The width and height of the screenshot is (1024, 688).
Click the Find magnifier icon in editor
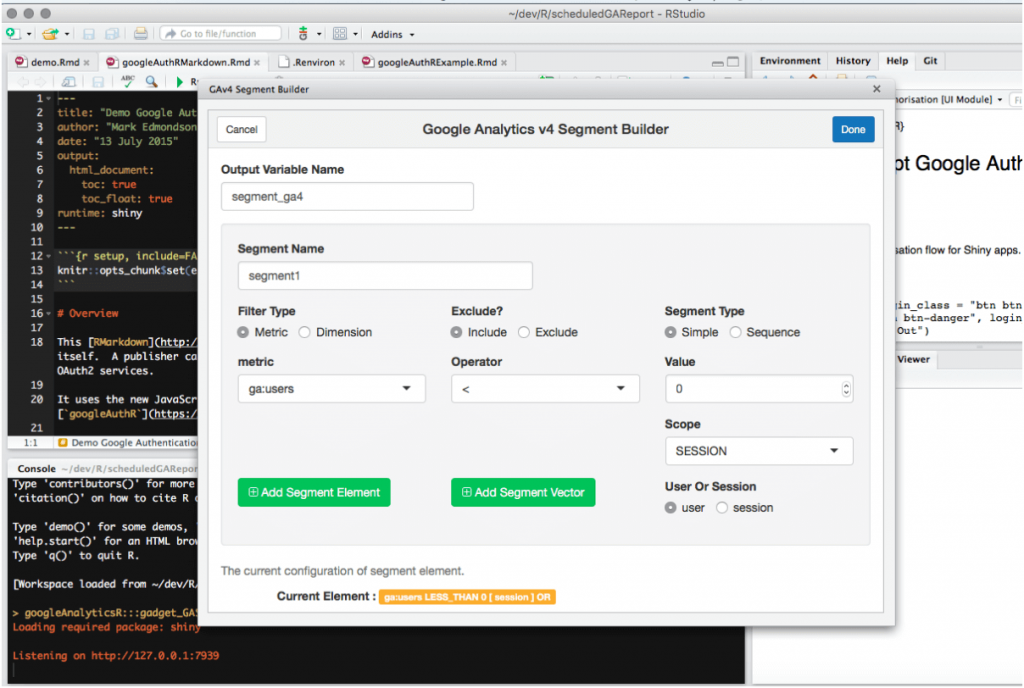click(152, 81)
